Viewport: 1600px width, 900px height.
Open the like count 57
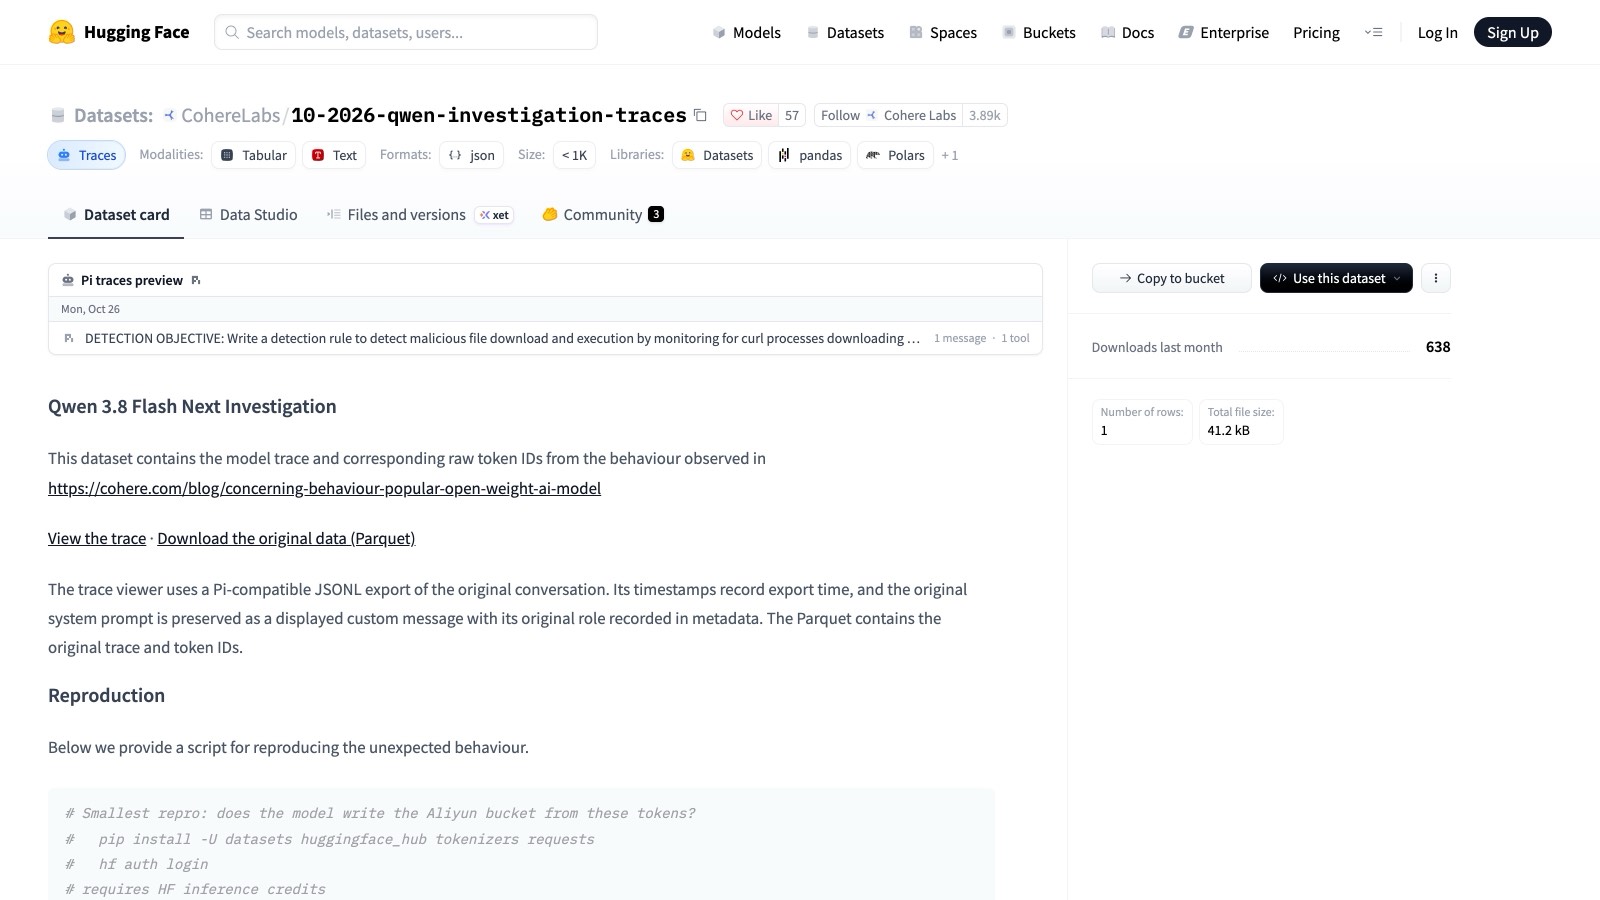click(x=792, y=115)
